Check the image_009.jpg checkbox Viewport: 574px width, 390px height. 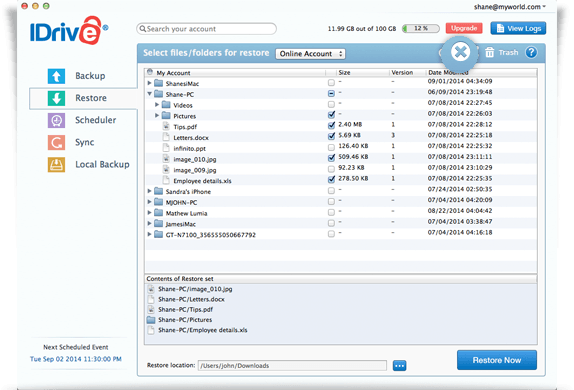point(331,169)
